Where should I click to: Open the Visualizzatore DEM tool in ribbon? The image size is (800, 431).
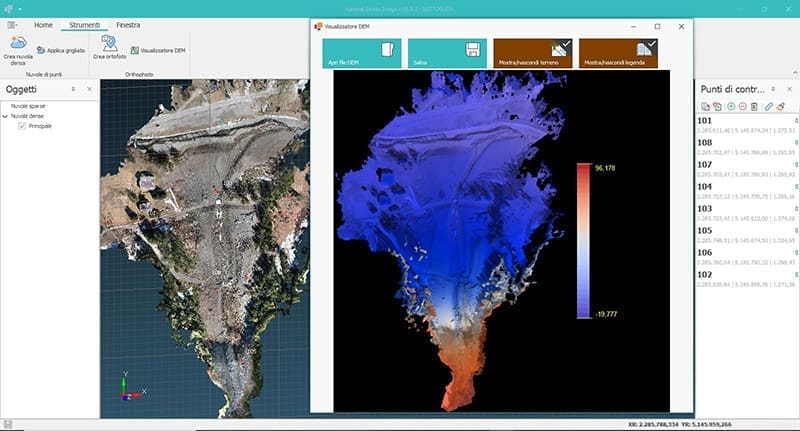[157, 49]
